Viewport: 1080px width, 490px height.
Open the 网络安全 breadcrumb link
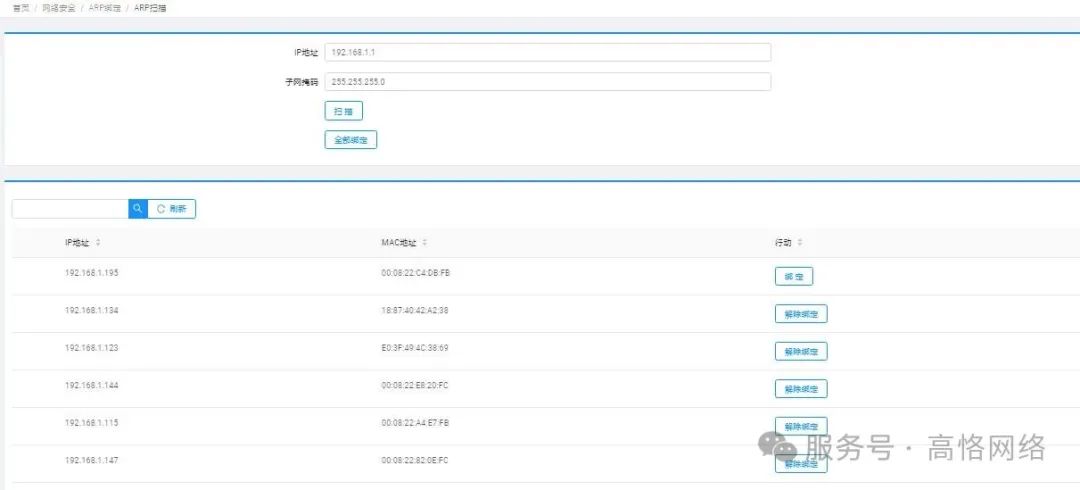(x=59, y=8)
